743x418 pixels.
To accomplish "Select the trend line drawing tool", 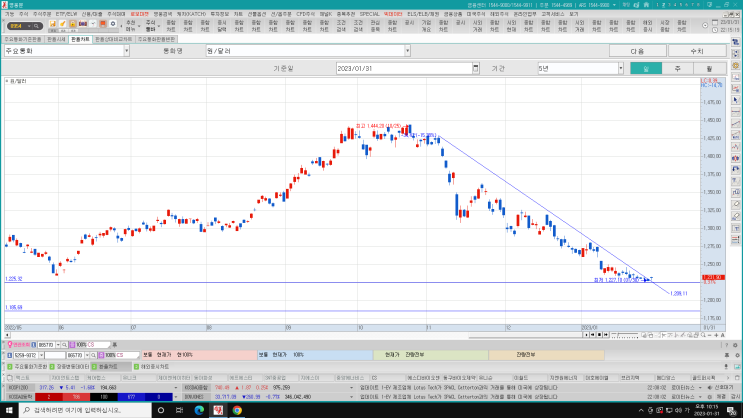I will click(735, 123).
